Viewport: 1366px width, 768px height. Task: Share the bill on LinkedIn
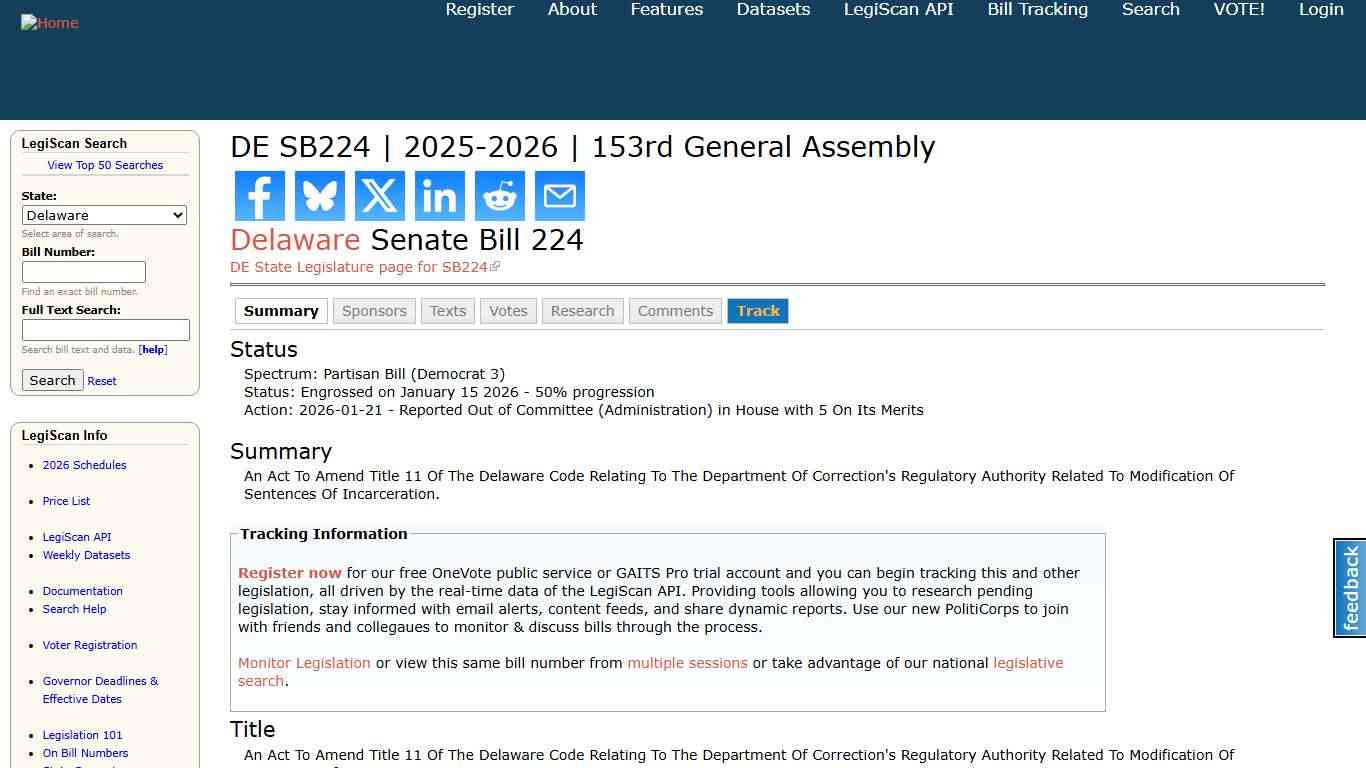tap(439, 196)
